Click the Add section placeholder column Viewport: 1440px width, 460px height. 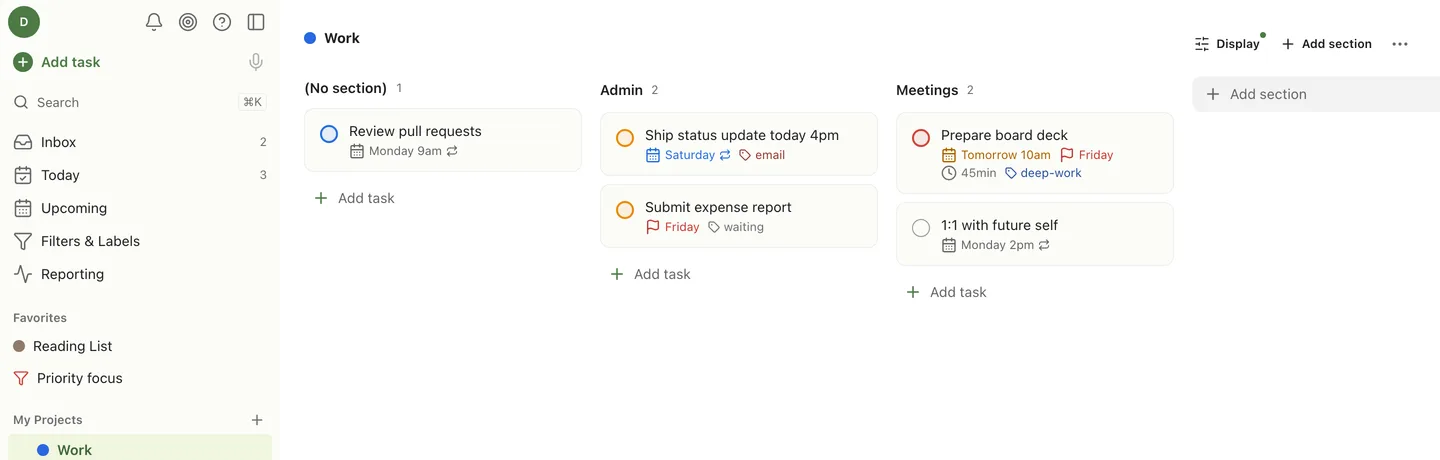point(1316,94)
